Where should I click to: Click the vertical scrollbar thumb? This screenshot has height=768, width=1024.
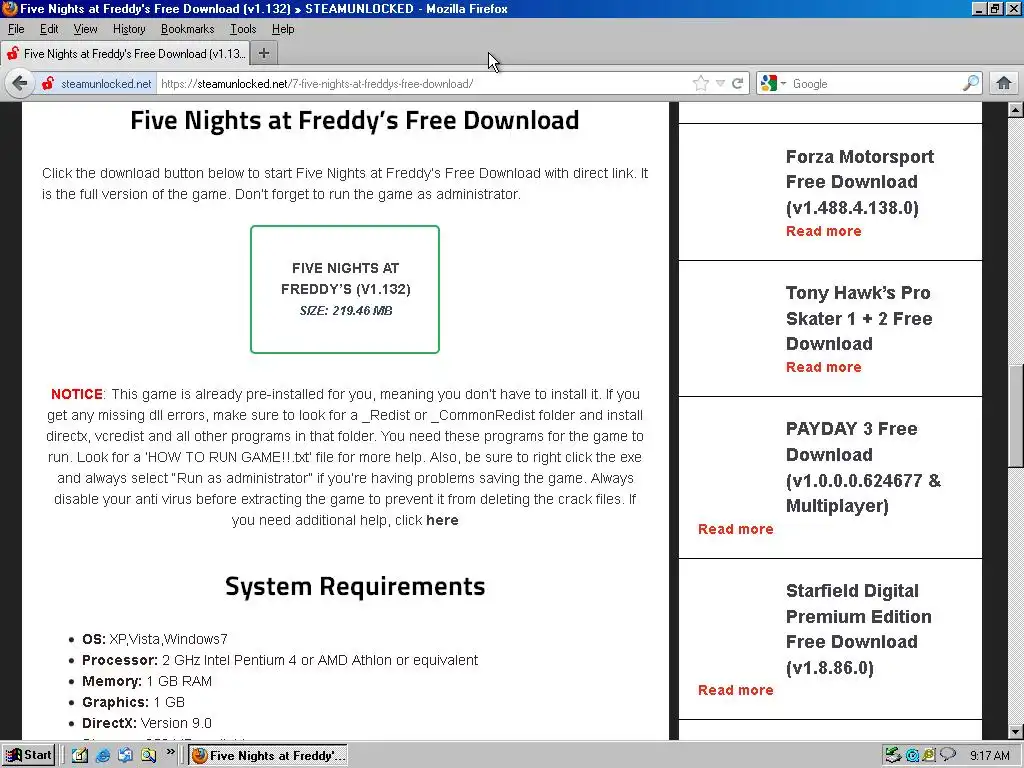pyautogui.click(x=1016, y=415)
